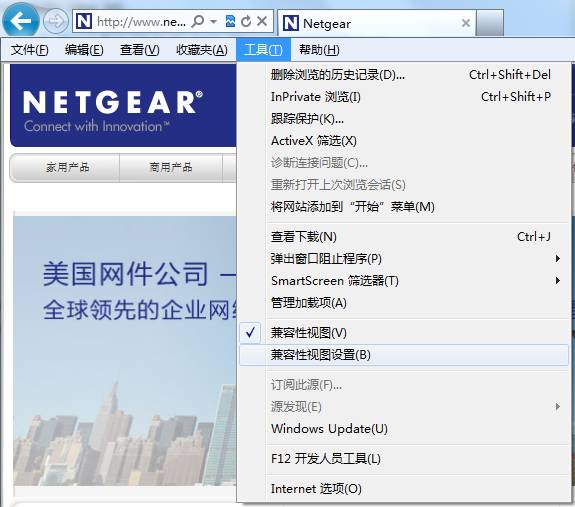
Task: Click the 家用产品 navigation button
Action: pos(67,168)
